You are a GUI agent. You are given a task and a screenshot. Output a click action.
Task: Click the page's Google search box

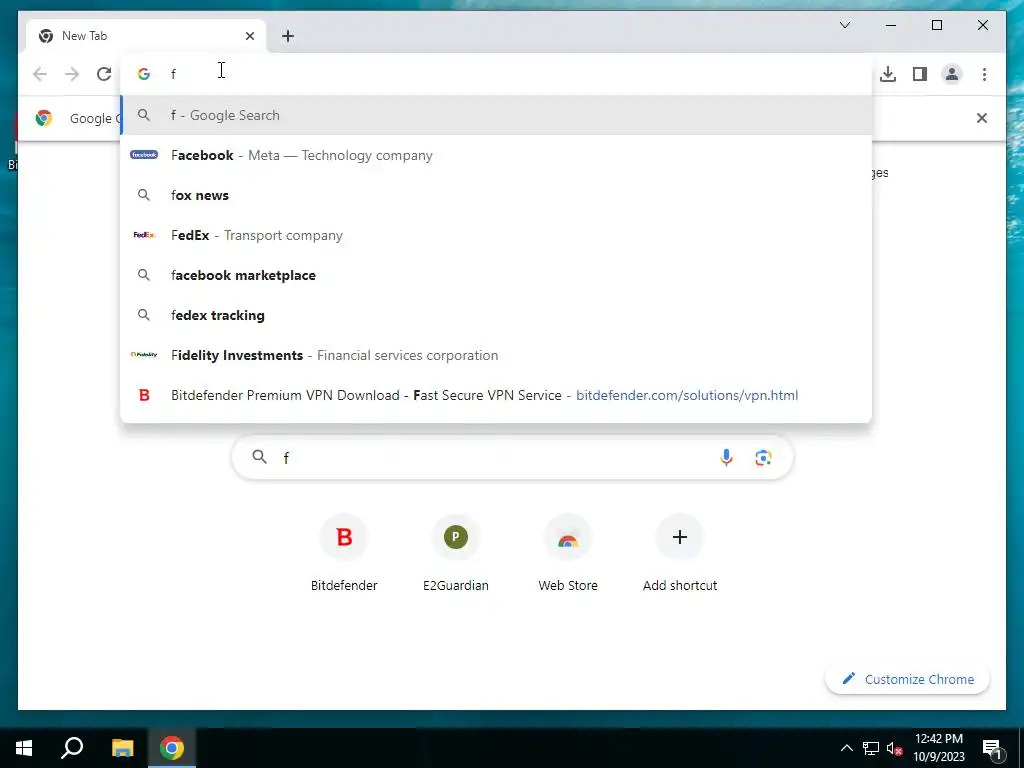tap(512, 457)
